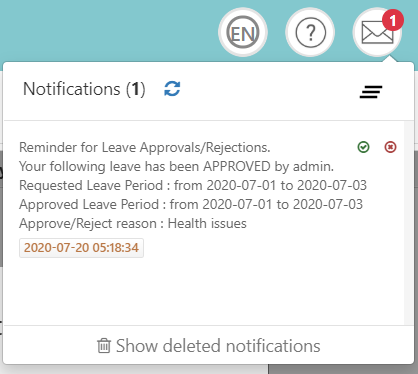Screen dimensions: 418x374
Task: Click the bold 1 in Notifications title
Action: tap(136, 89)
